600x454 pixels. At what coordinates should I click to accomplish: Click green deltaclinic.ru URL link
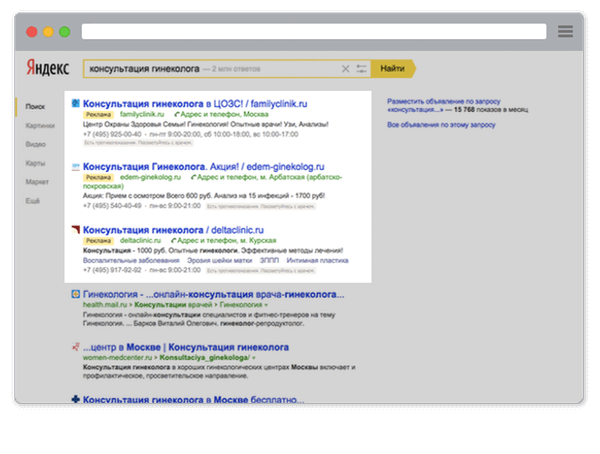(140, 240)
